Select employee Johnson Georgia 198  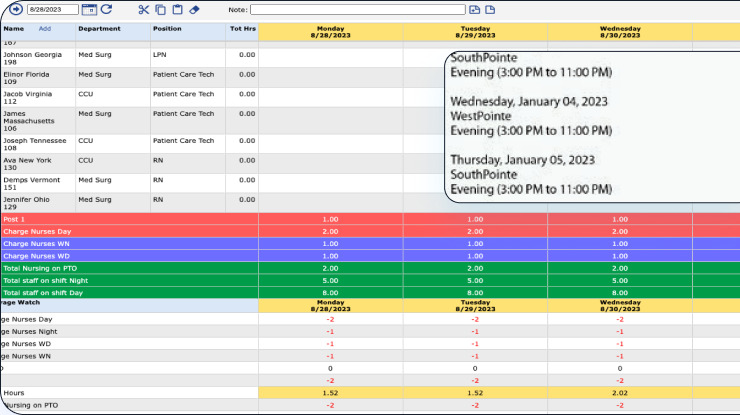[x=33, y=58]
